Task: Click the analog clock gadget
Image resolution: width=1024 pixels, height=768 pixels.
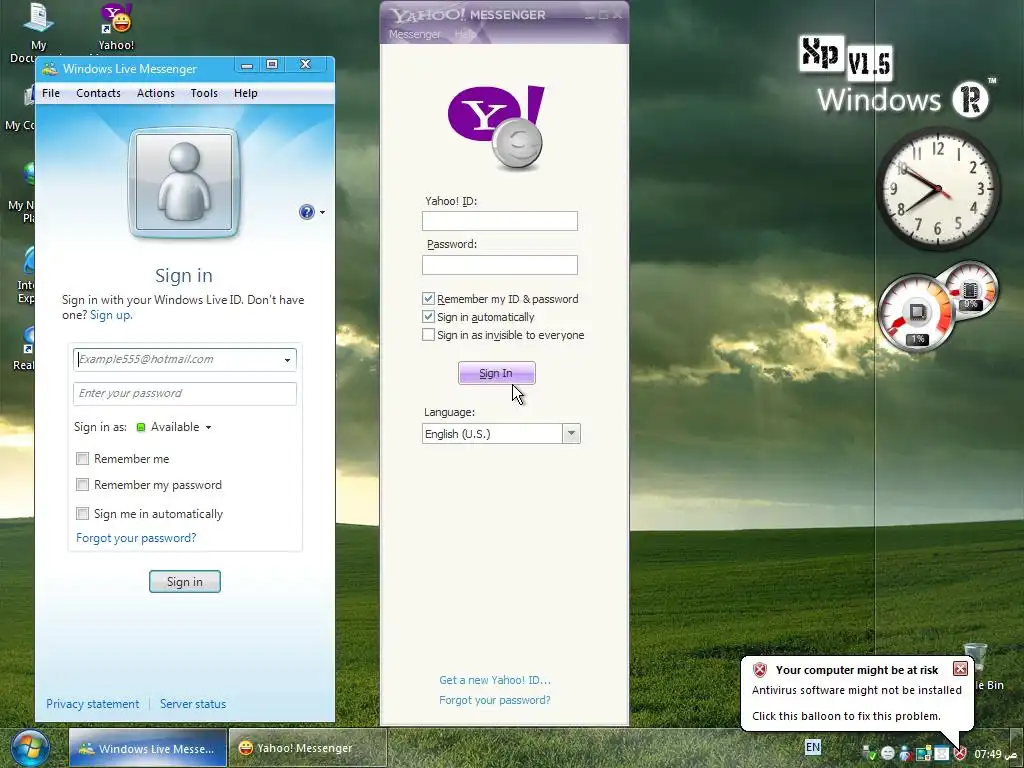Action: pyautogui.click(x=938, y=189)
